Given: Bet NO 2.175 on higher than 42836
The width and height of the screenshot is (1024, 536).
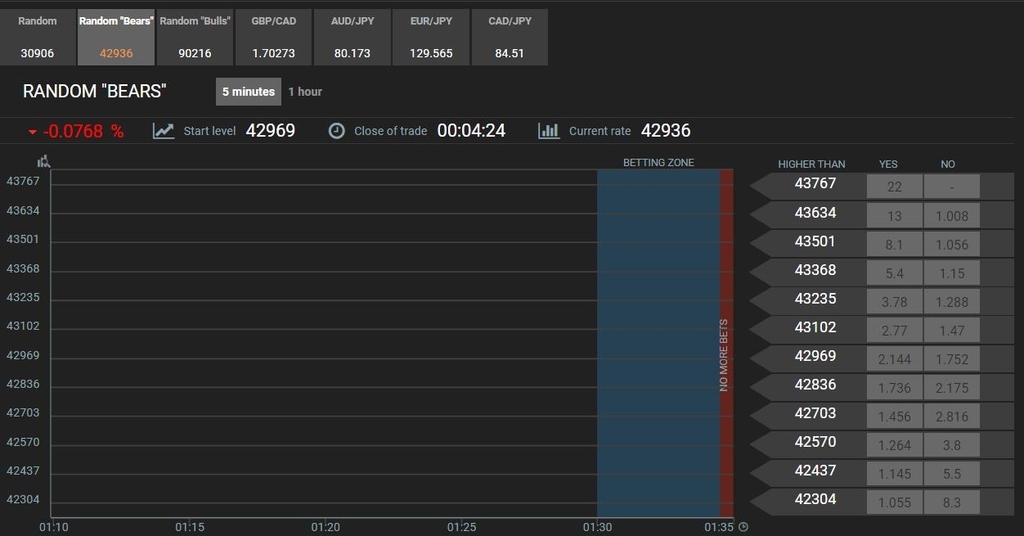Looking at the screenshot, I should click(x=952, y=388).
